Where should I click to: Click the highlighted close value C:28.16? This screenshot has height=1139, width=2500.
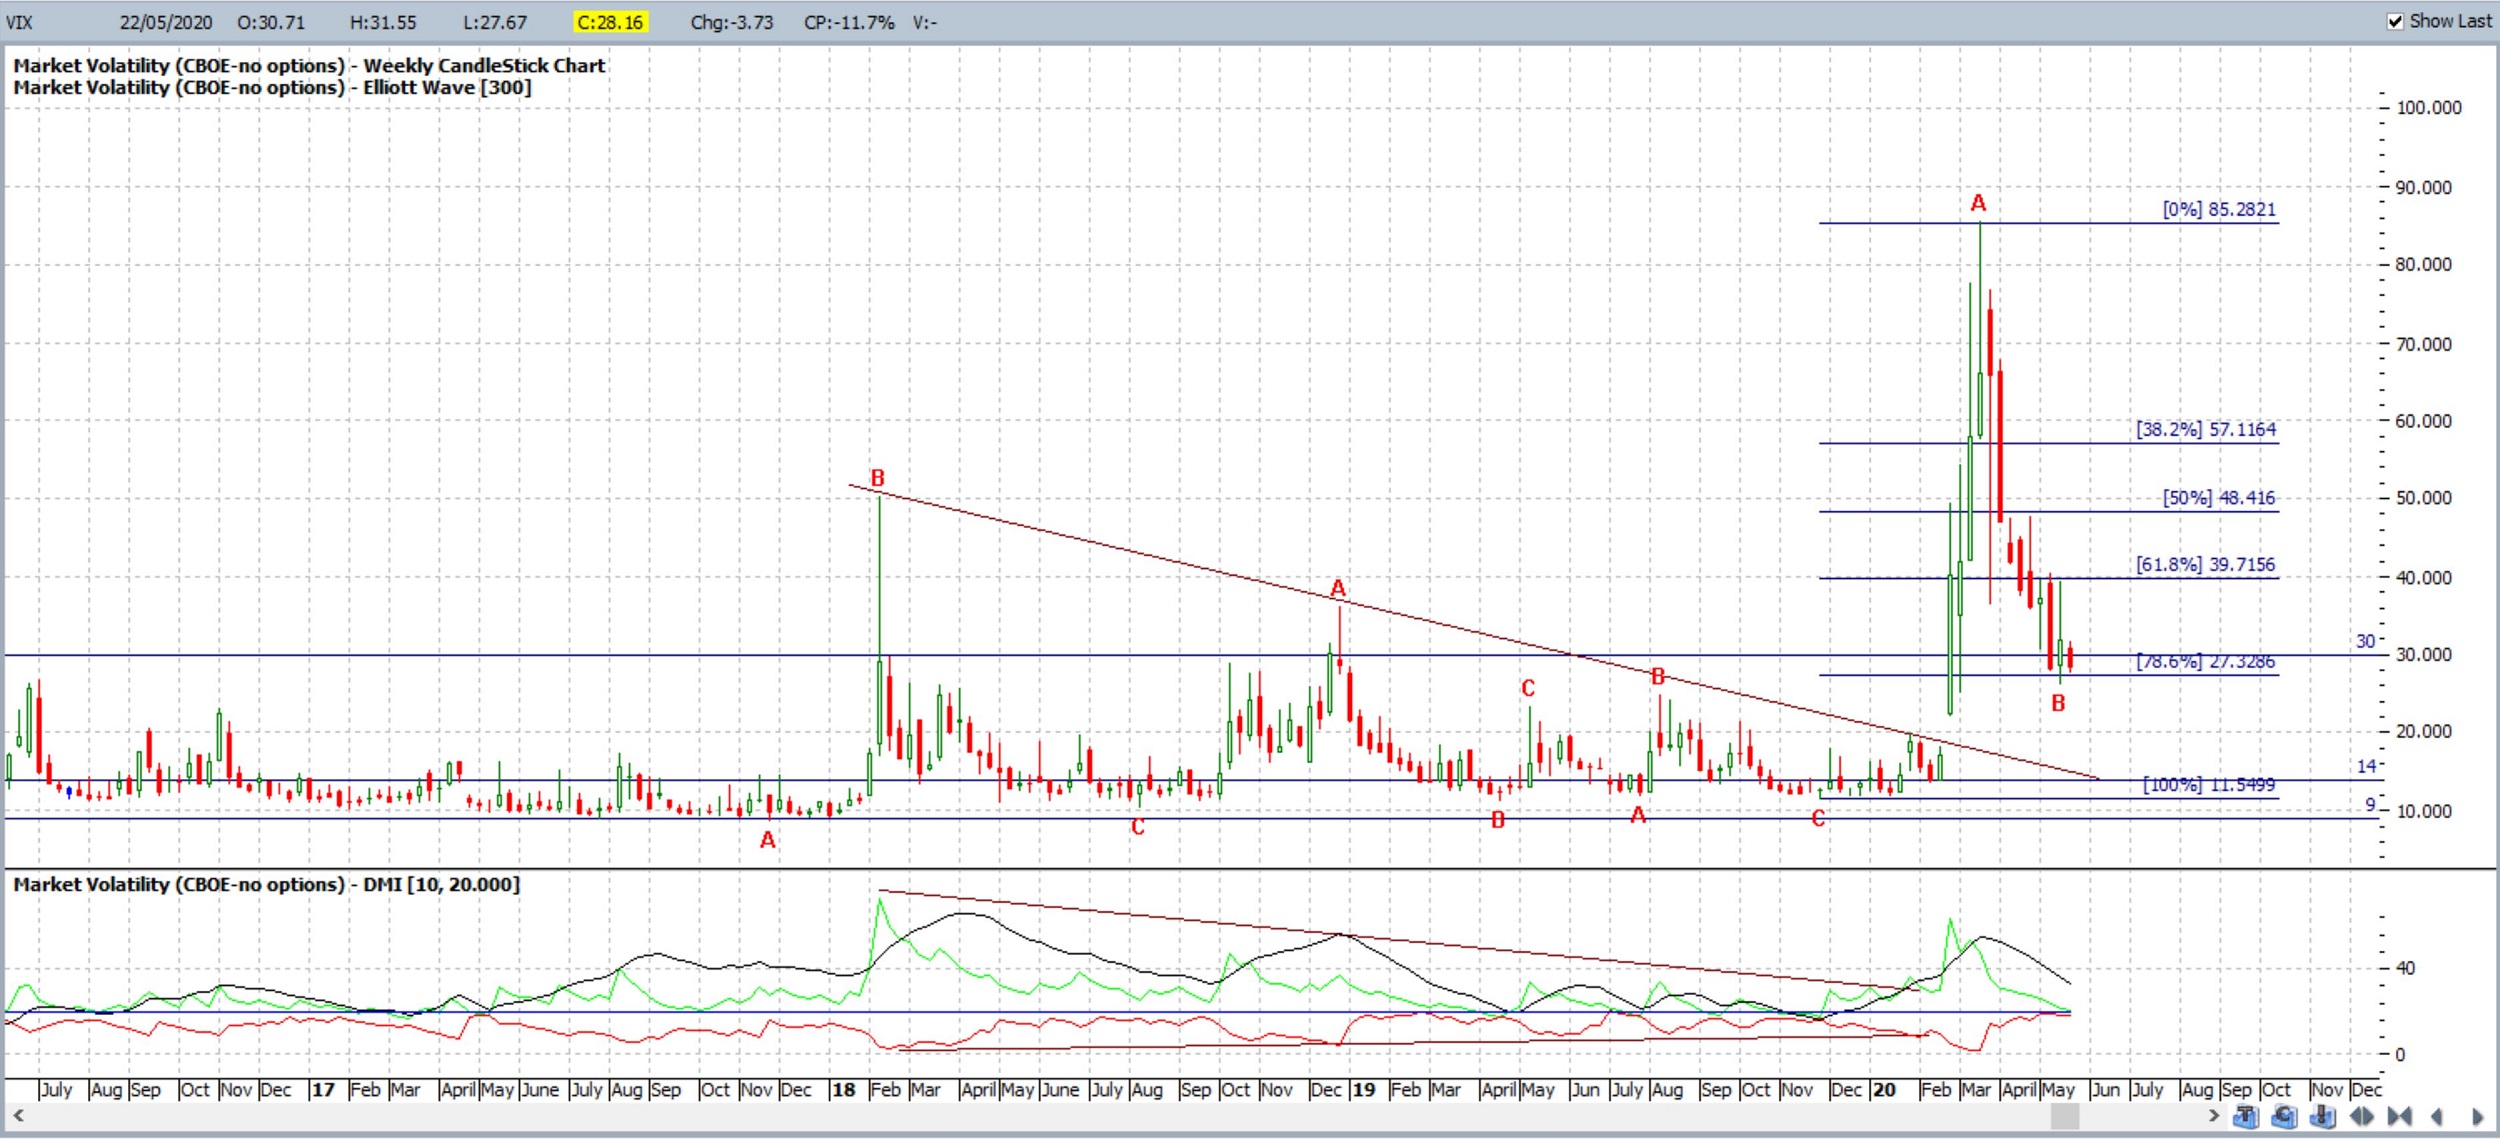[610, 22]
